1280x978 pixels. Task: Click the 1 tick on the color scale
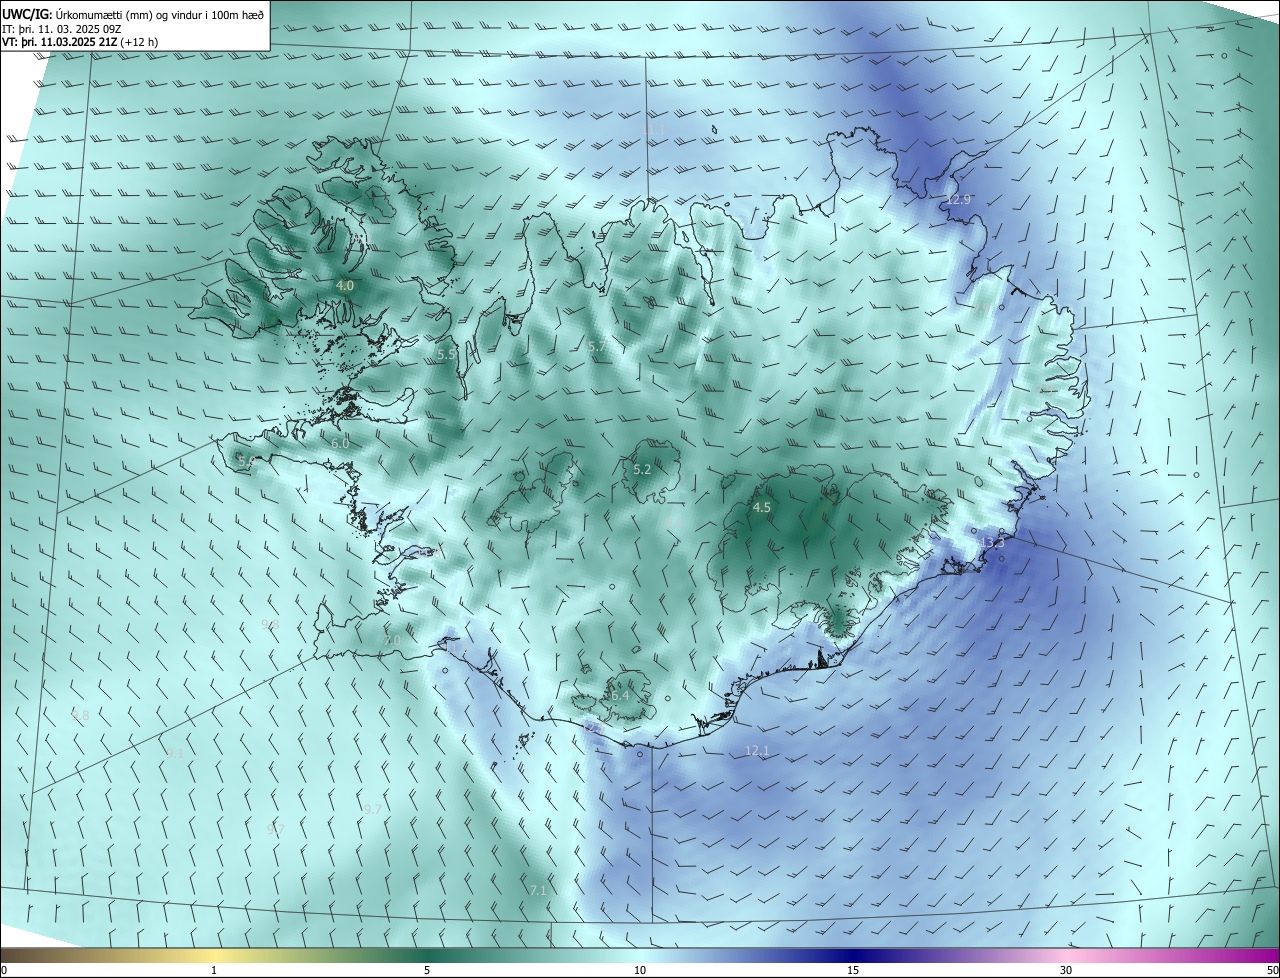pos(215,970)
